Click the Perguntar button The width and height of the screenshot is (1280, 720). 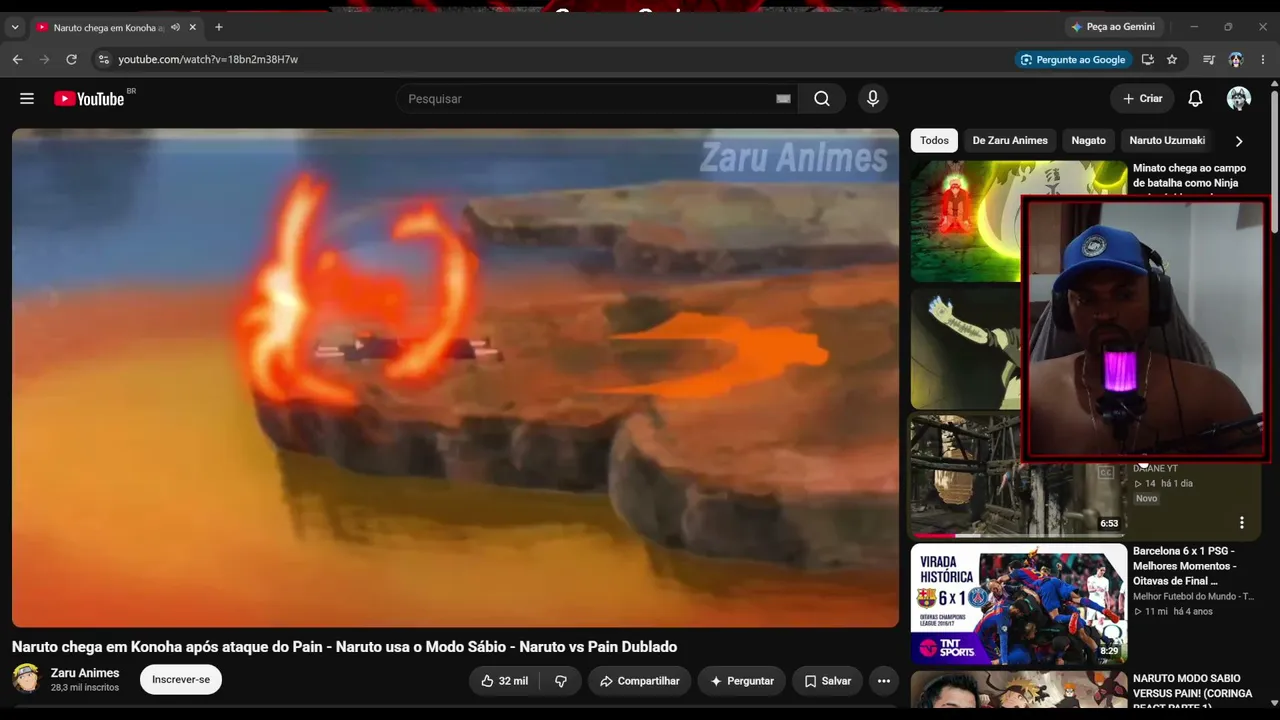742,681
